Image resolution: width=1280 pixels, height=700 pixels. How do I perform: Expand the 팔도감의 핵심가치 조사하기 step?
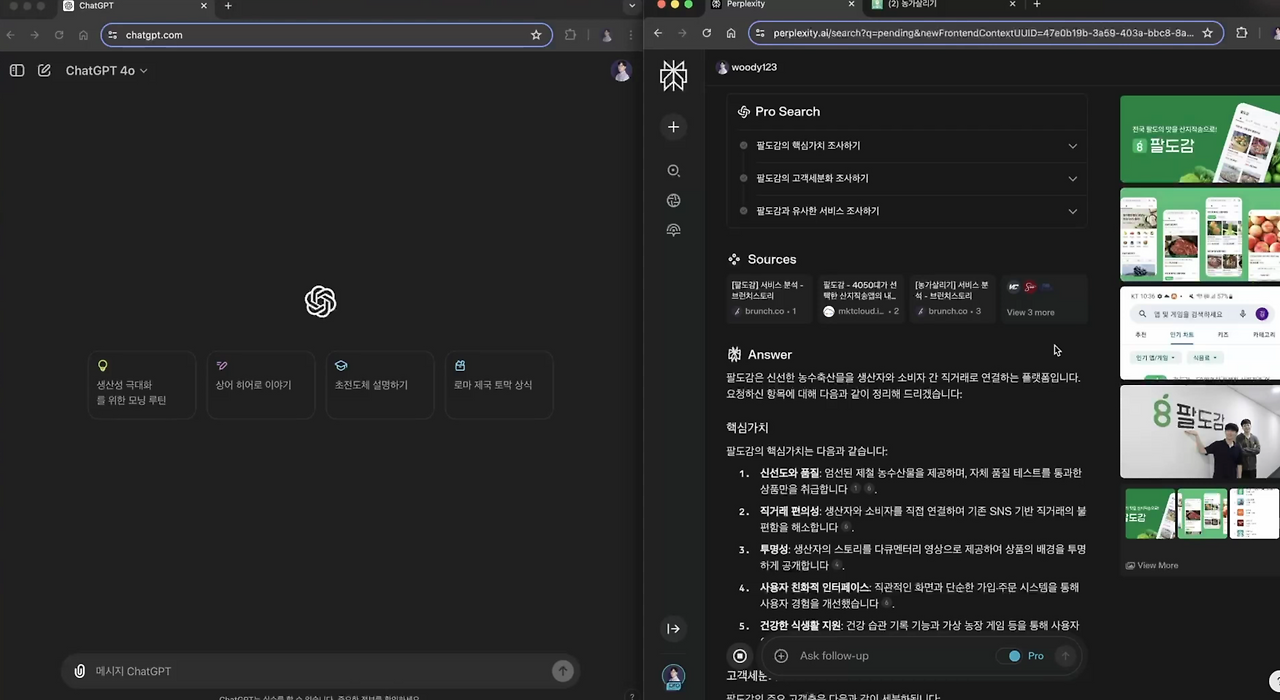pyautogui.click(x=907, y=146)
